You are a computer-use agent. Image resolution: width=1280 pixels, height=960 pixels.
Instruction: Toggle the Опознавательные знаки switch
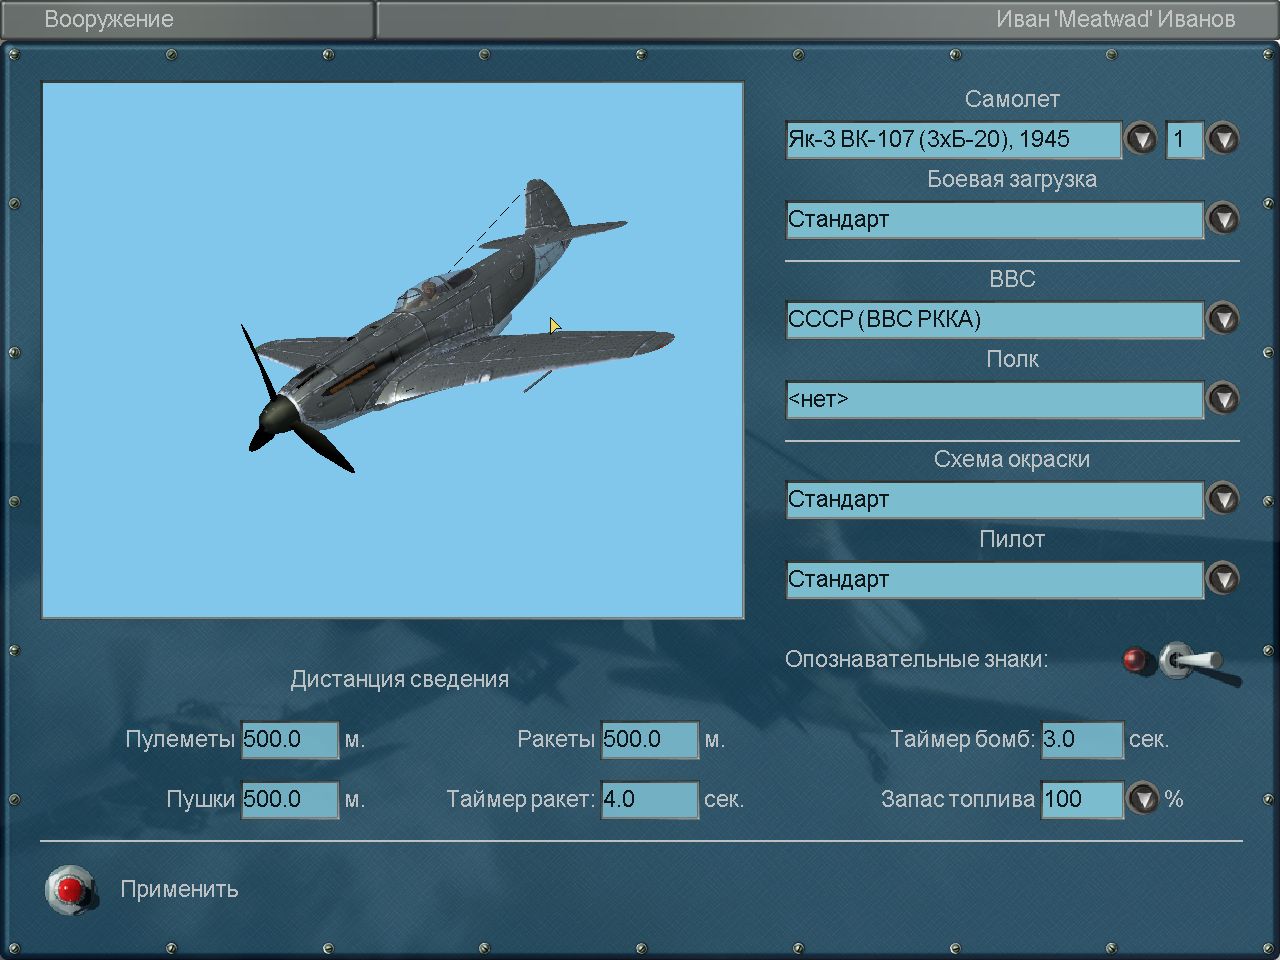click(1198, 663)
